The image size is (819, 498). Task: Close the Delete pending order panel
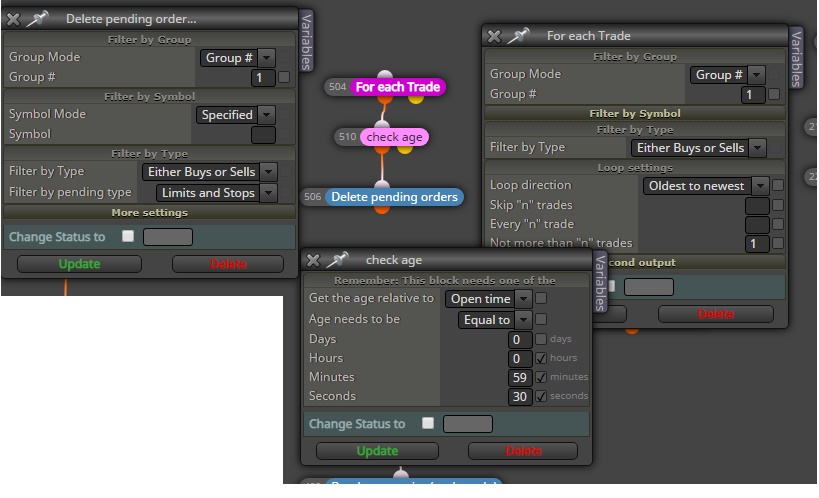pos(13,19)
